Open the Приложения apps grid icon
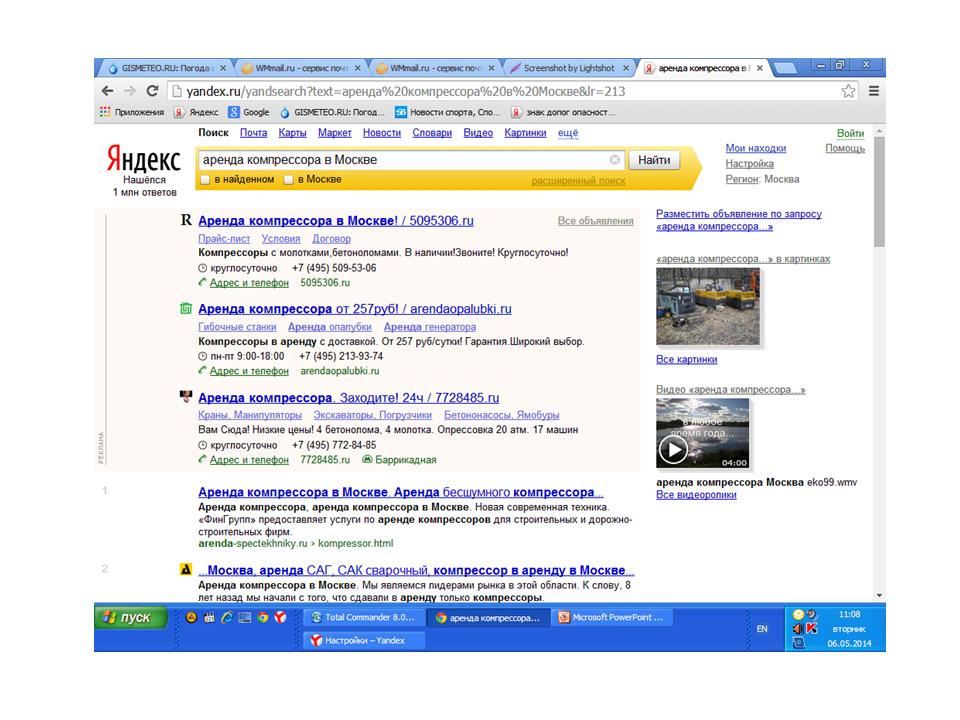 (105, 112)
